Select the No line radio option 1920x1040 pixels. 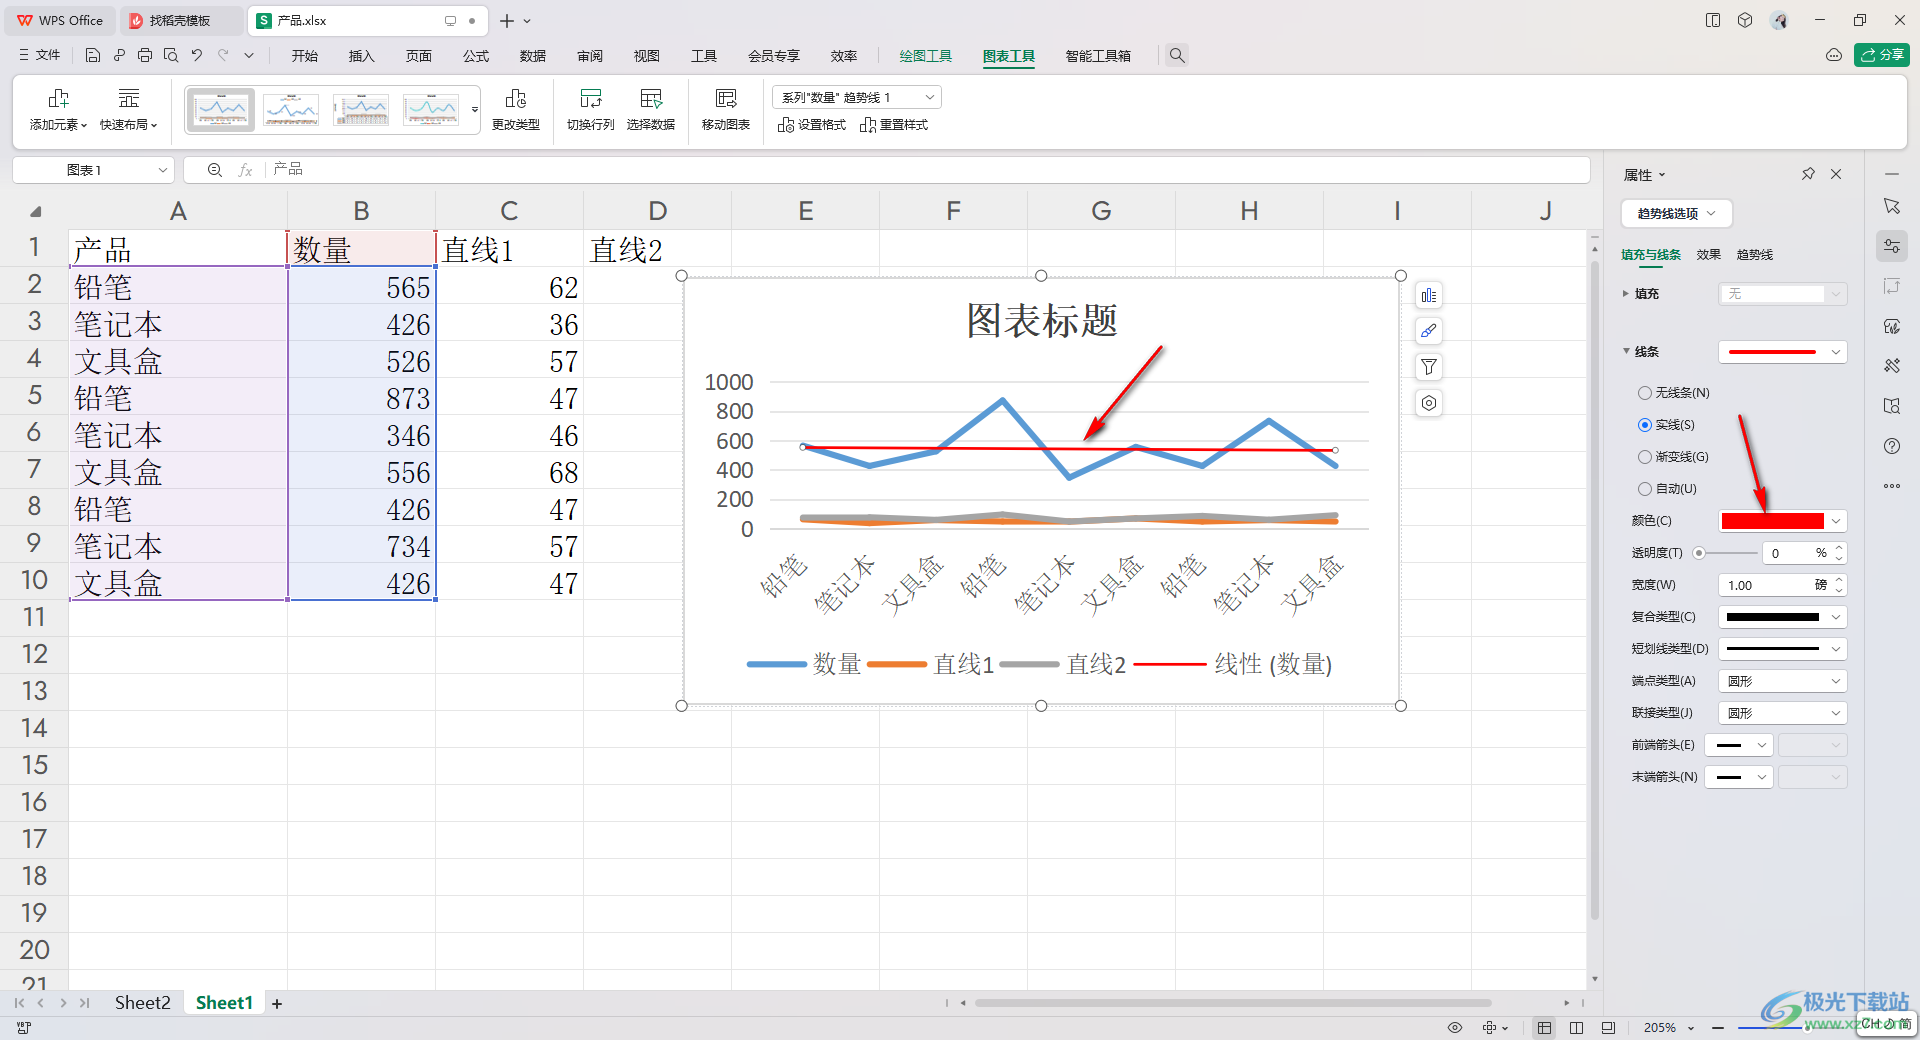tap(1645, 393)
